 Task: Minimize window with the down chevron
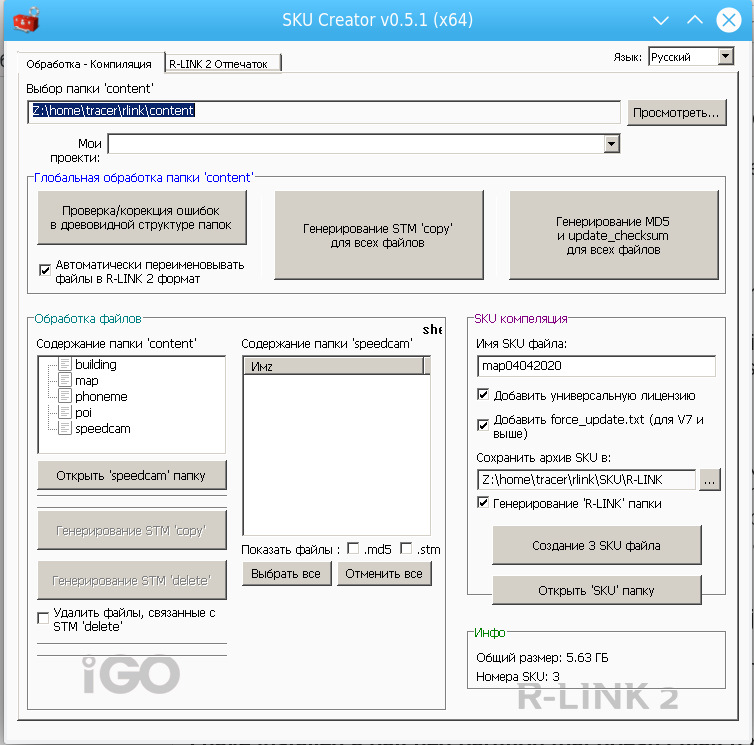pos(661,20)
